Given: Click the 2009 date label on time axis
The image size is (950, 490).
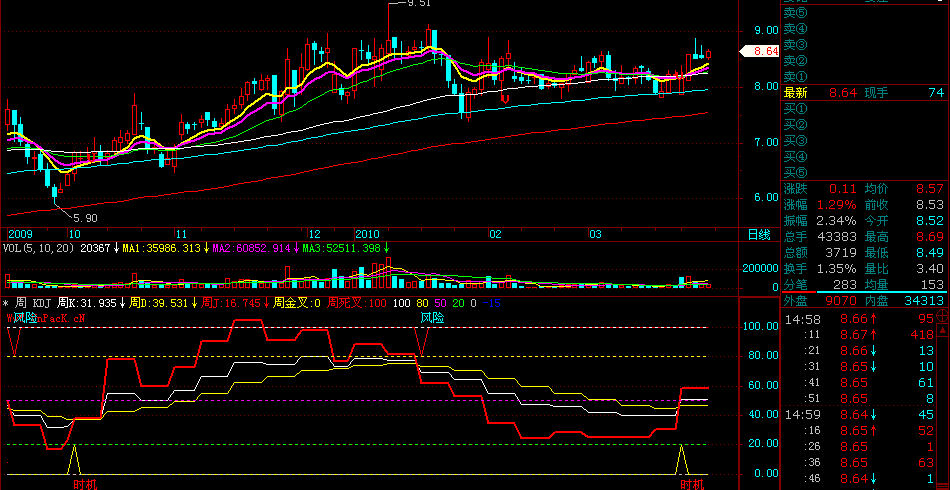Looking at the screenshot, I should coord(20,234).
